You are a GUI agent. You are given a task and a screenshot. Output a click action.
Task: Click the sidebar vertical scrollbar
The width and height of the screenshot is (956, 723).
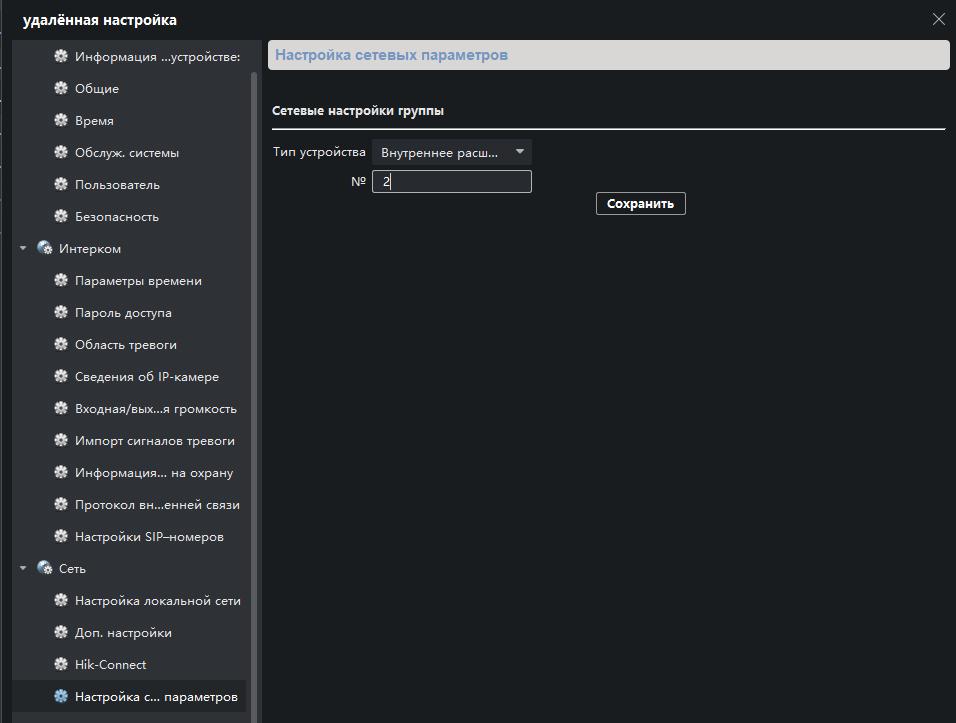[254, 380]
